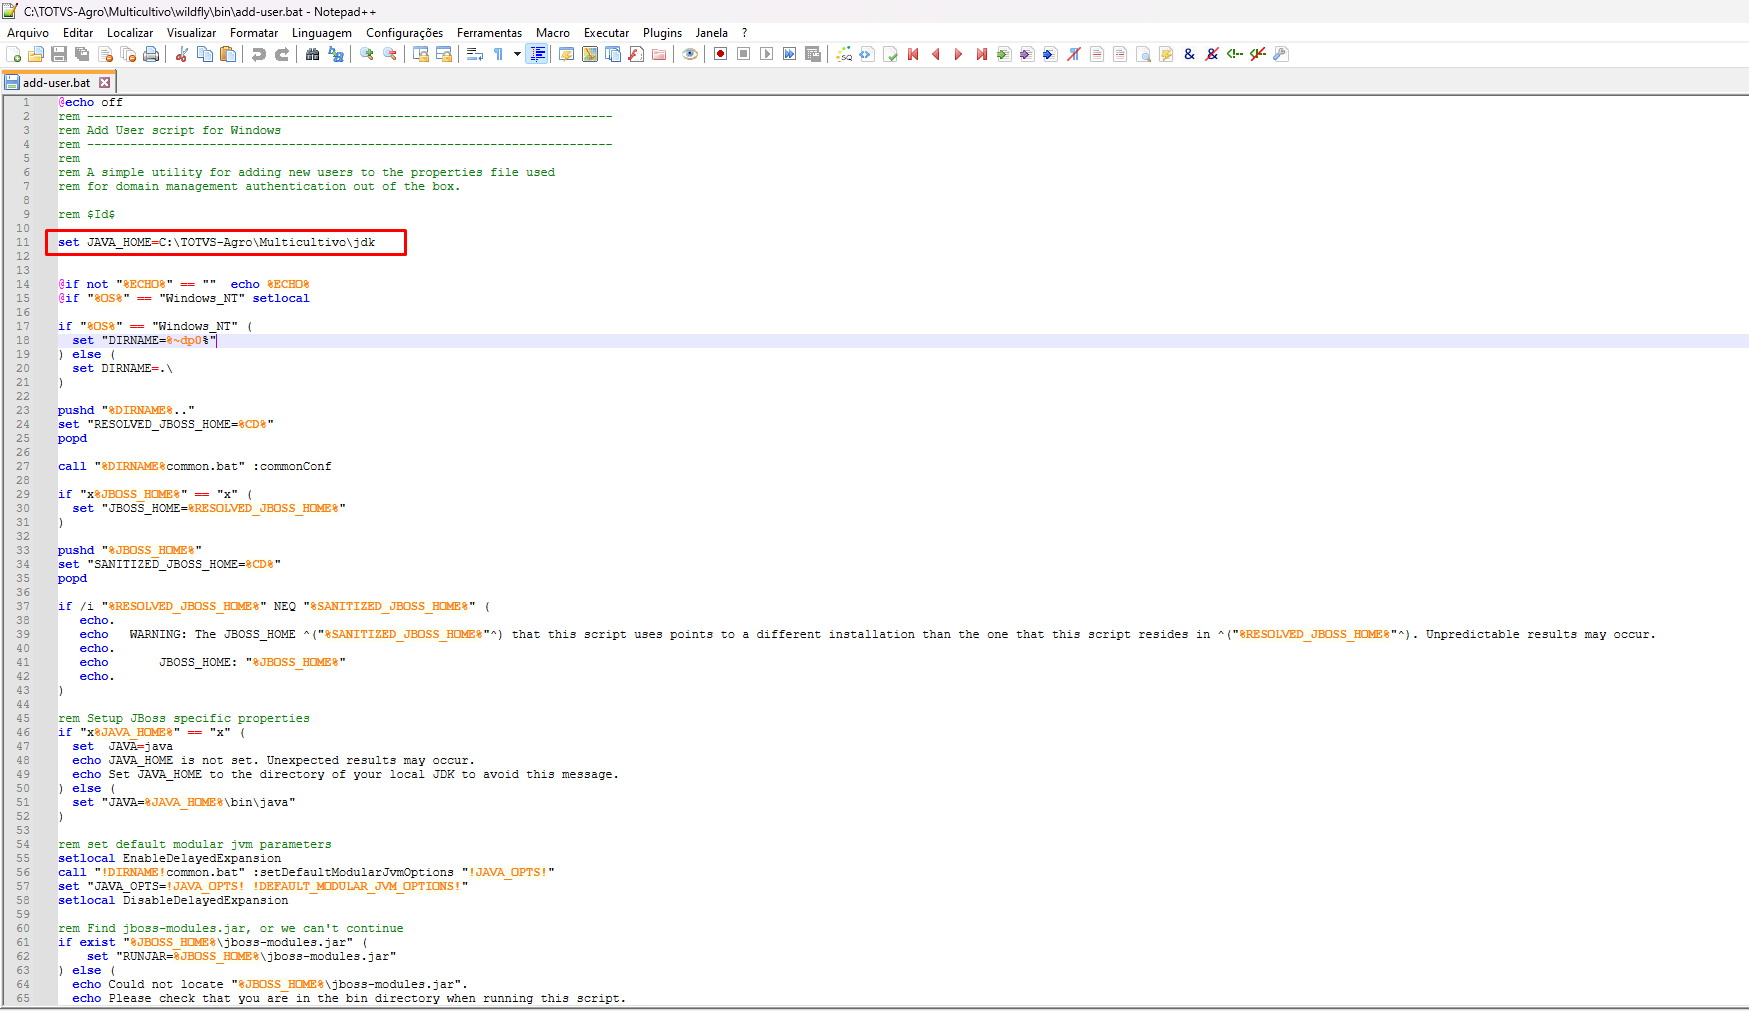Zoom in with magnifier plus icon
Screen dimensions: 1749x1011
tap(367, 54)
